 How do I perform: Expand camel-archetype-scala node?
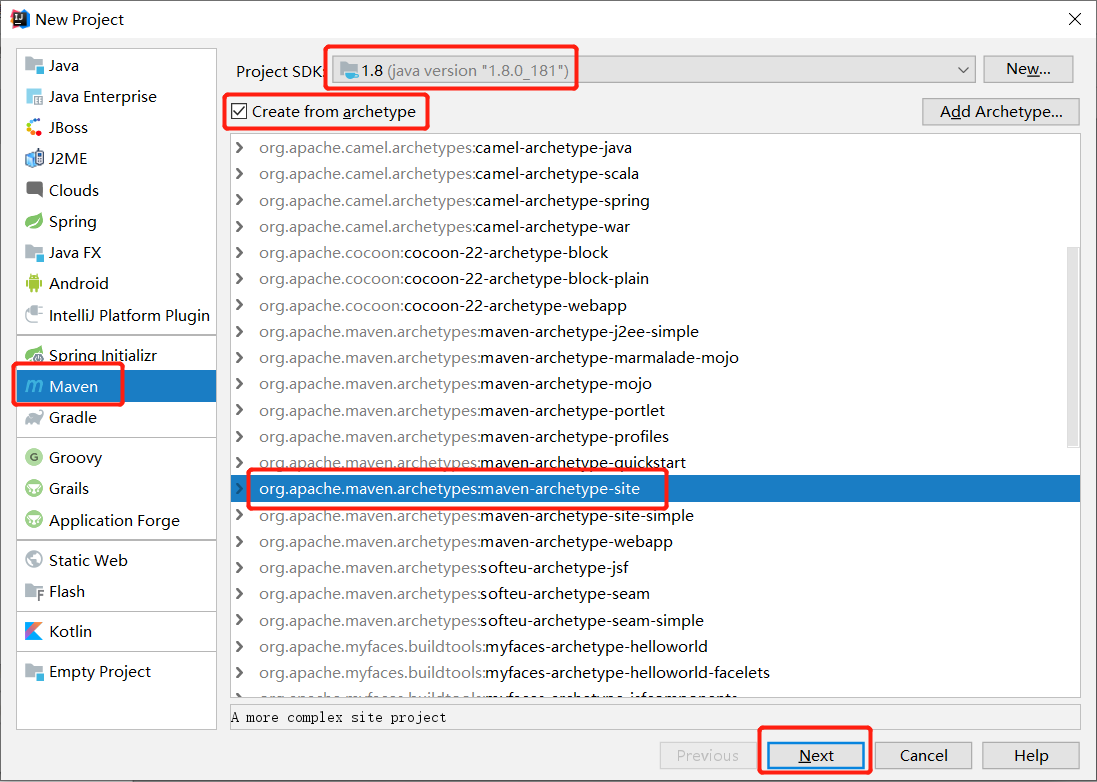240,173
